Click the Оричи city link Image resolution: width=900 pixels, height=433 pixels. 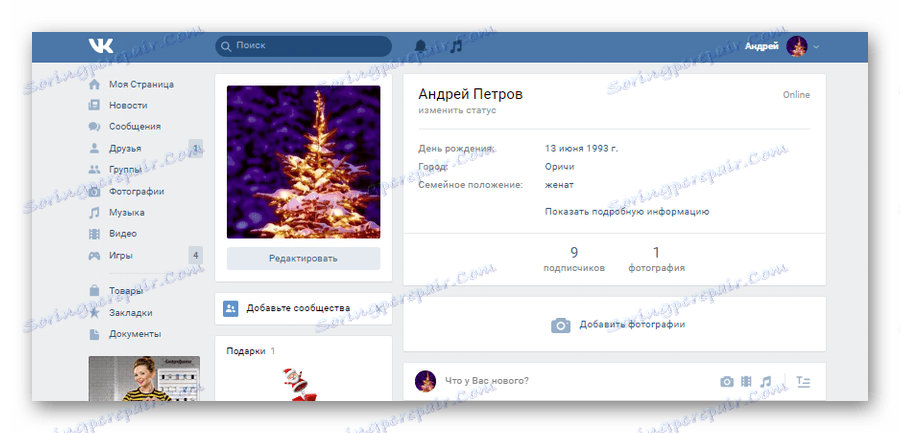point(560,167)
